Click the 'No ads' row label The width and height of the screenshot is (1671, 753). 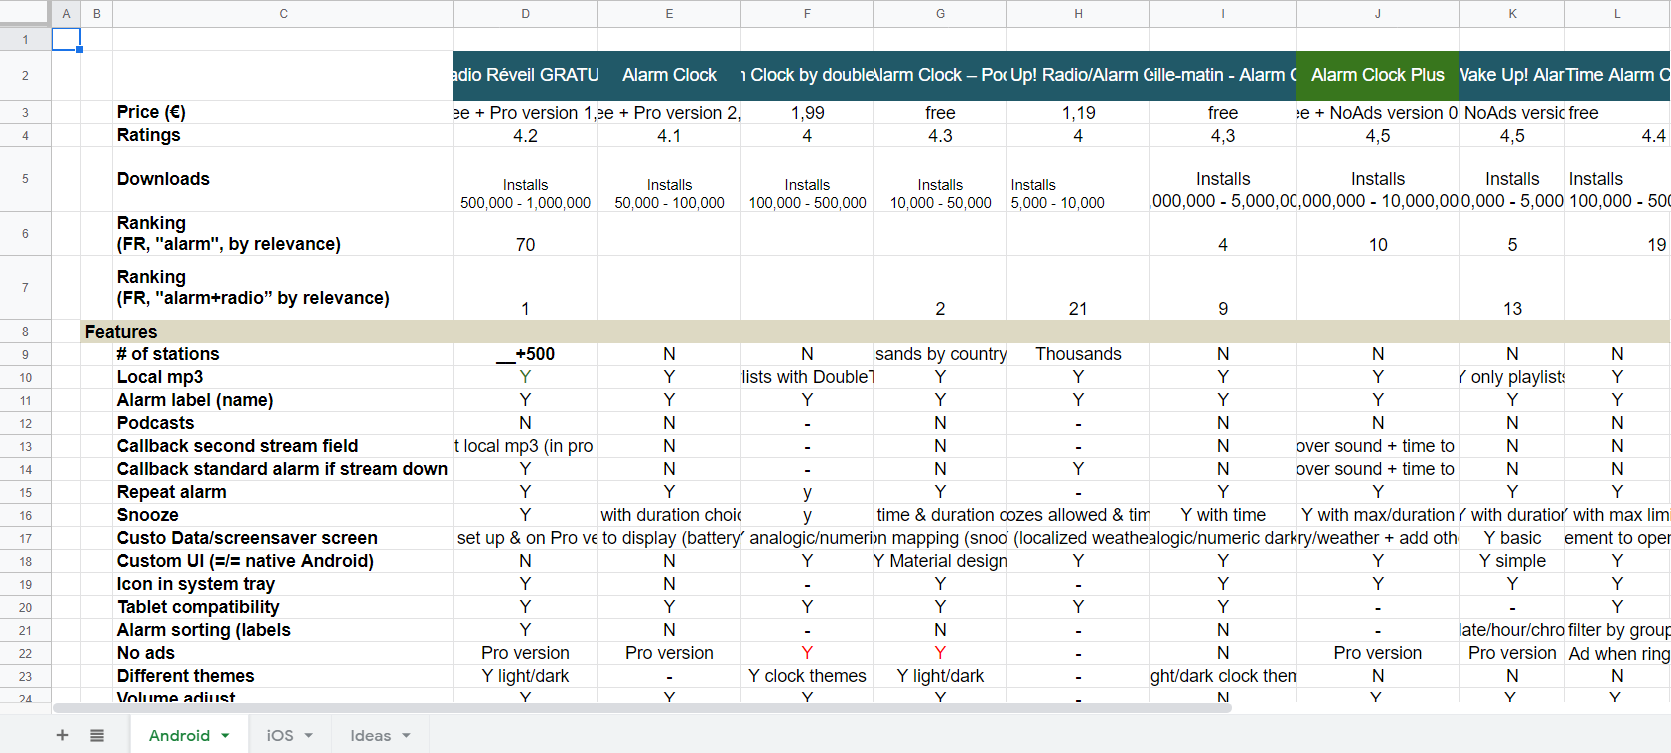pyautogui.click(x=283, y=653)
